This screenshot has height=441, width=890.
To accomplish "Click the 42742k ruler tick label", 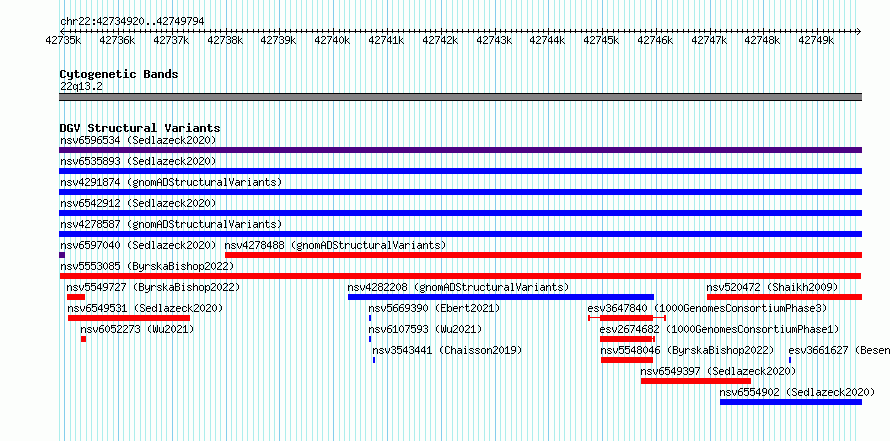I will point(440,40).
